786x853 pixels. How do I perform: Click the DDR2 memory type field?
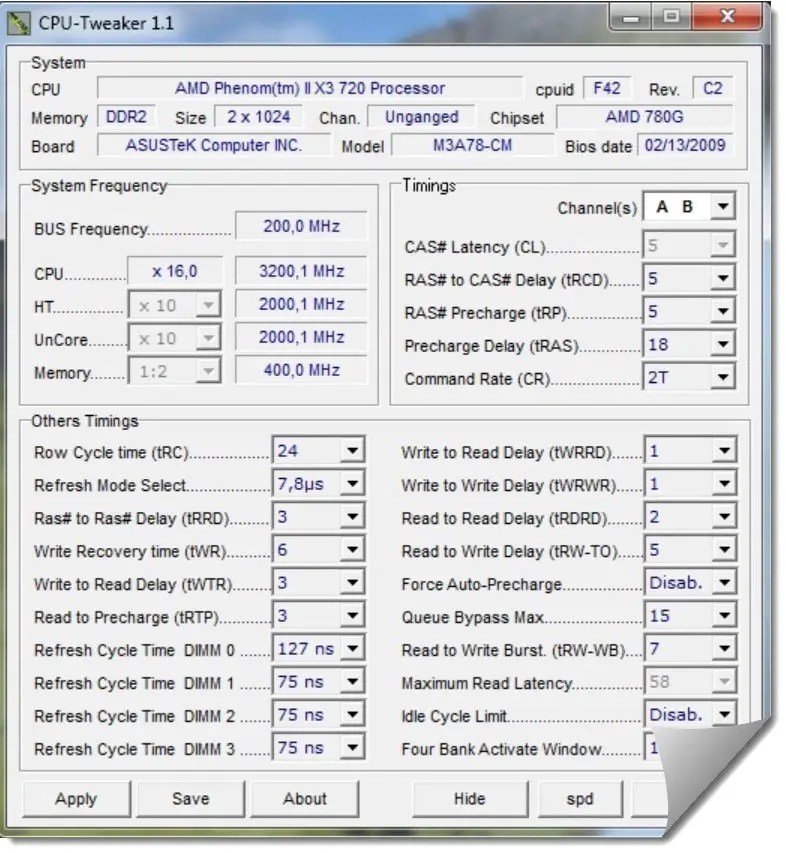pyautogui.click(x=126, y=117)
